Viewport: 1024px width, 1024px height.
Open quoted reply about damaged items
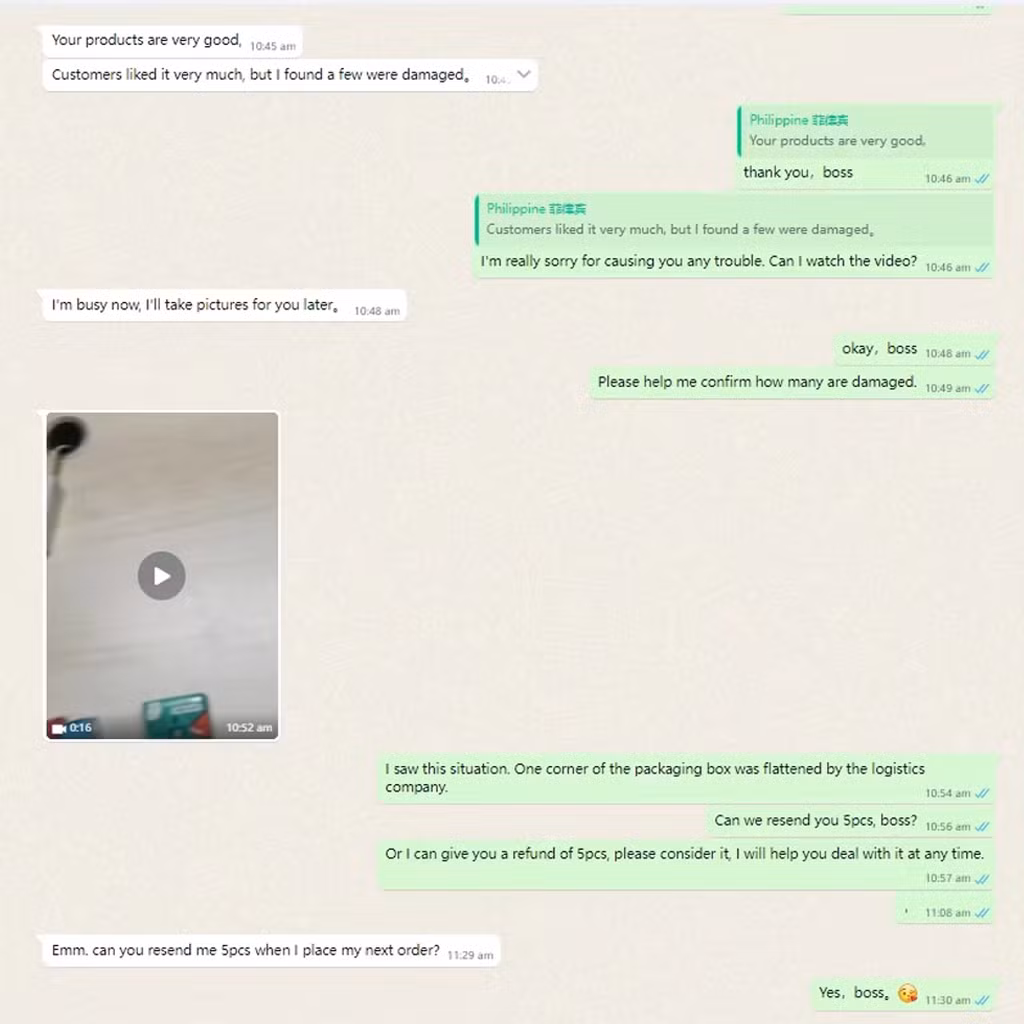[x=733, y=219]
